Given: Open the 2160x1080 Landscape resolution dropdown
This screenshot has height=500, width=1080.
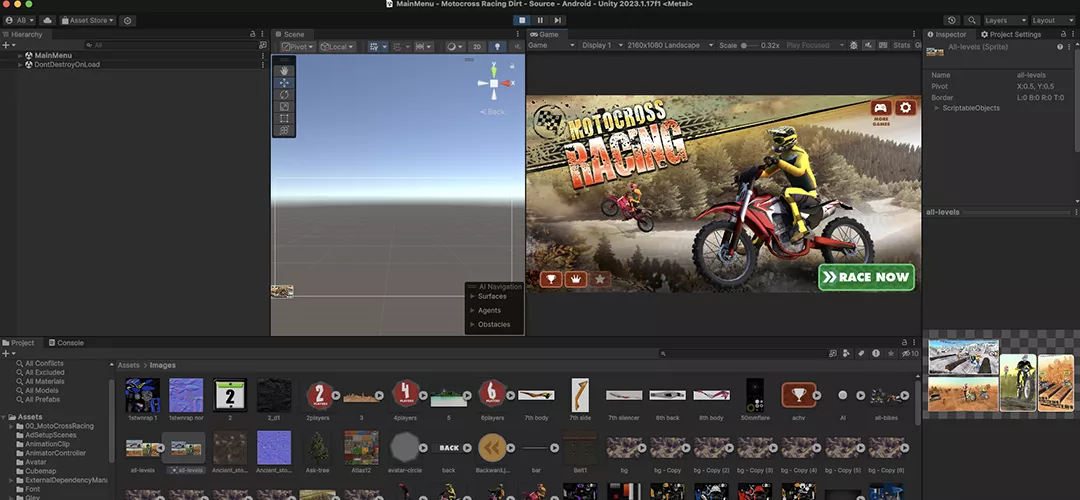Looking at the screenshot, I should pyautogui.click(x=670, y=45).
